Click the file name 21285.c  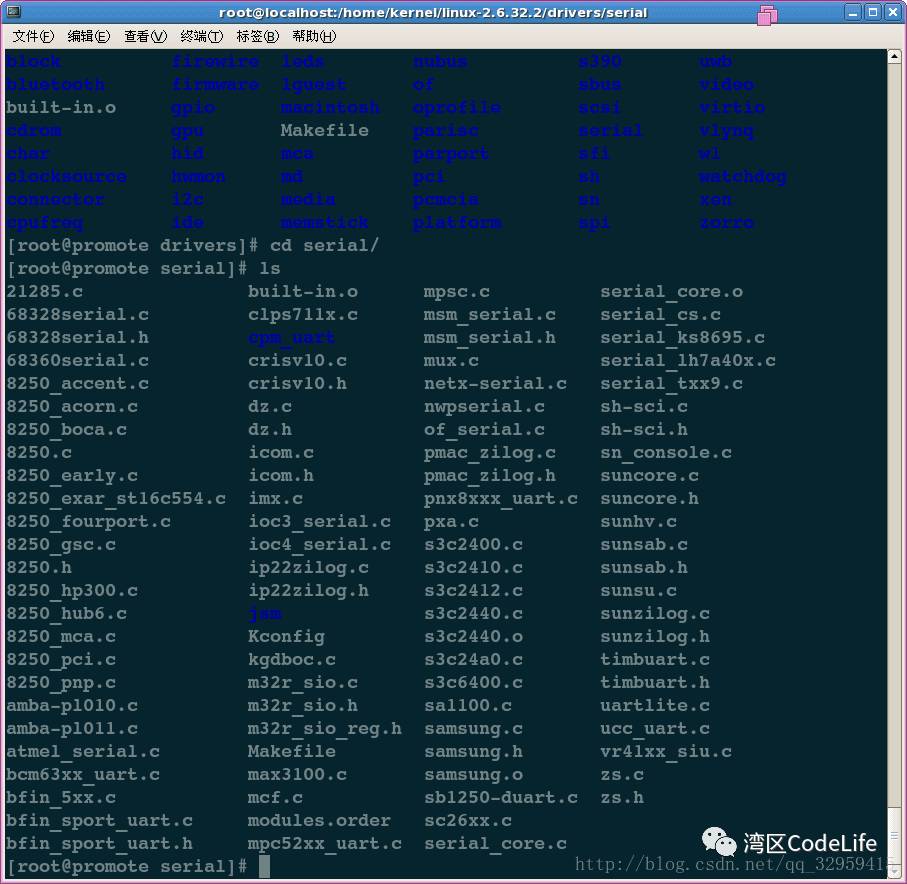tap(45, 291)
